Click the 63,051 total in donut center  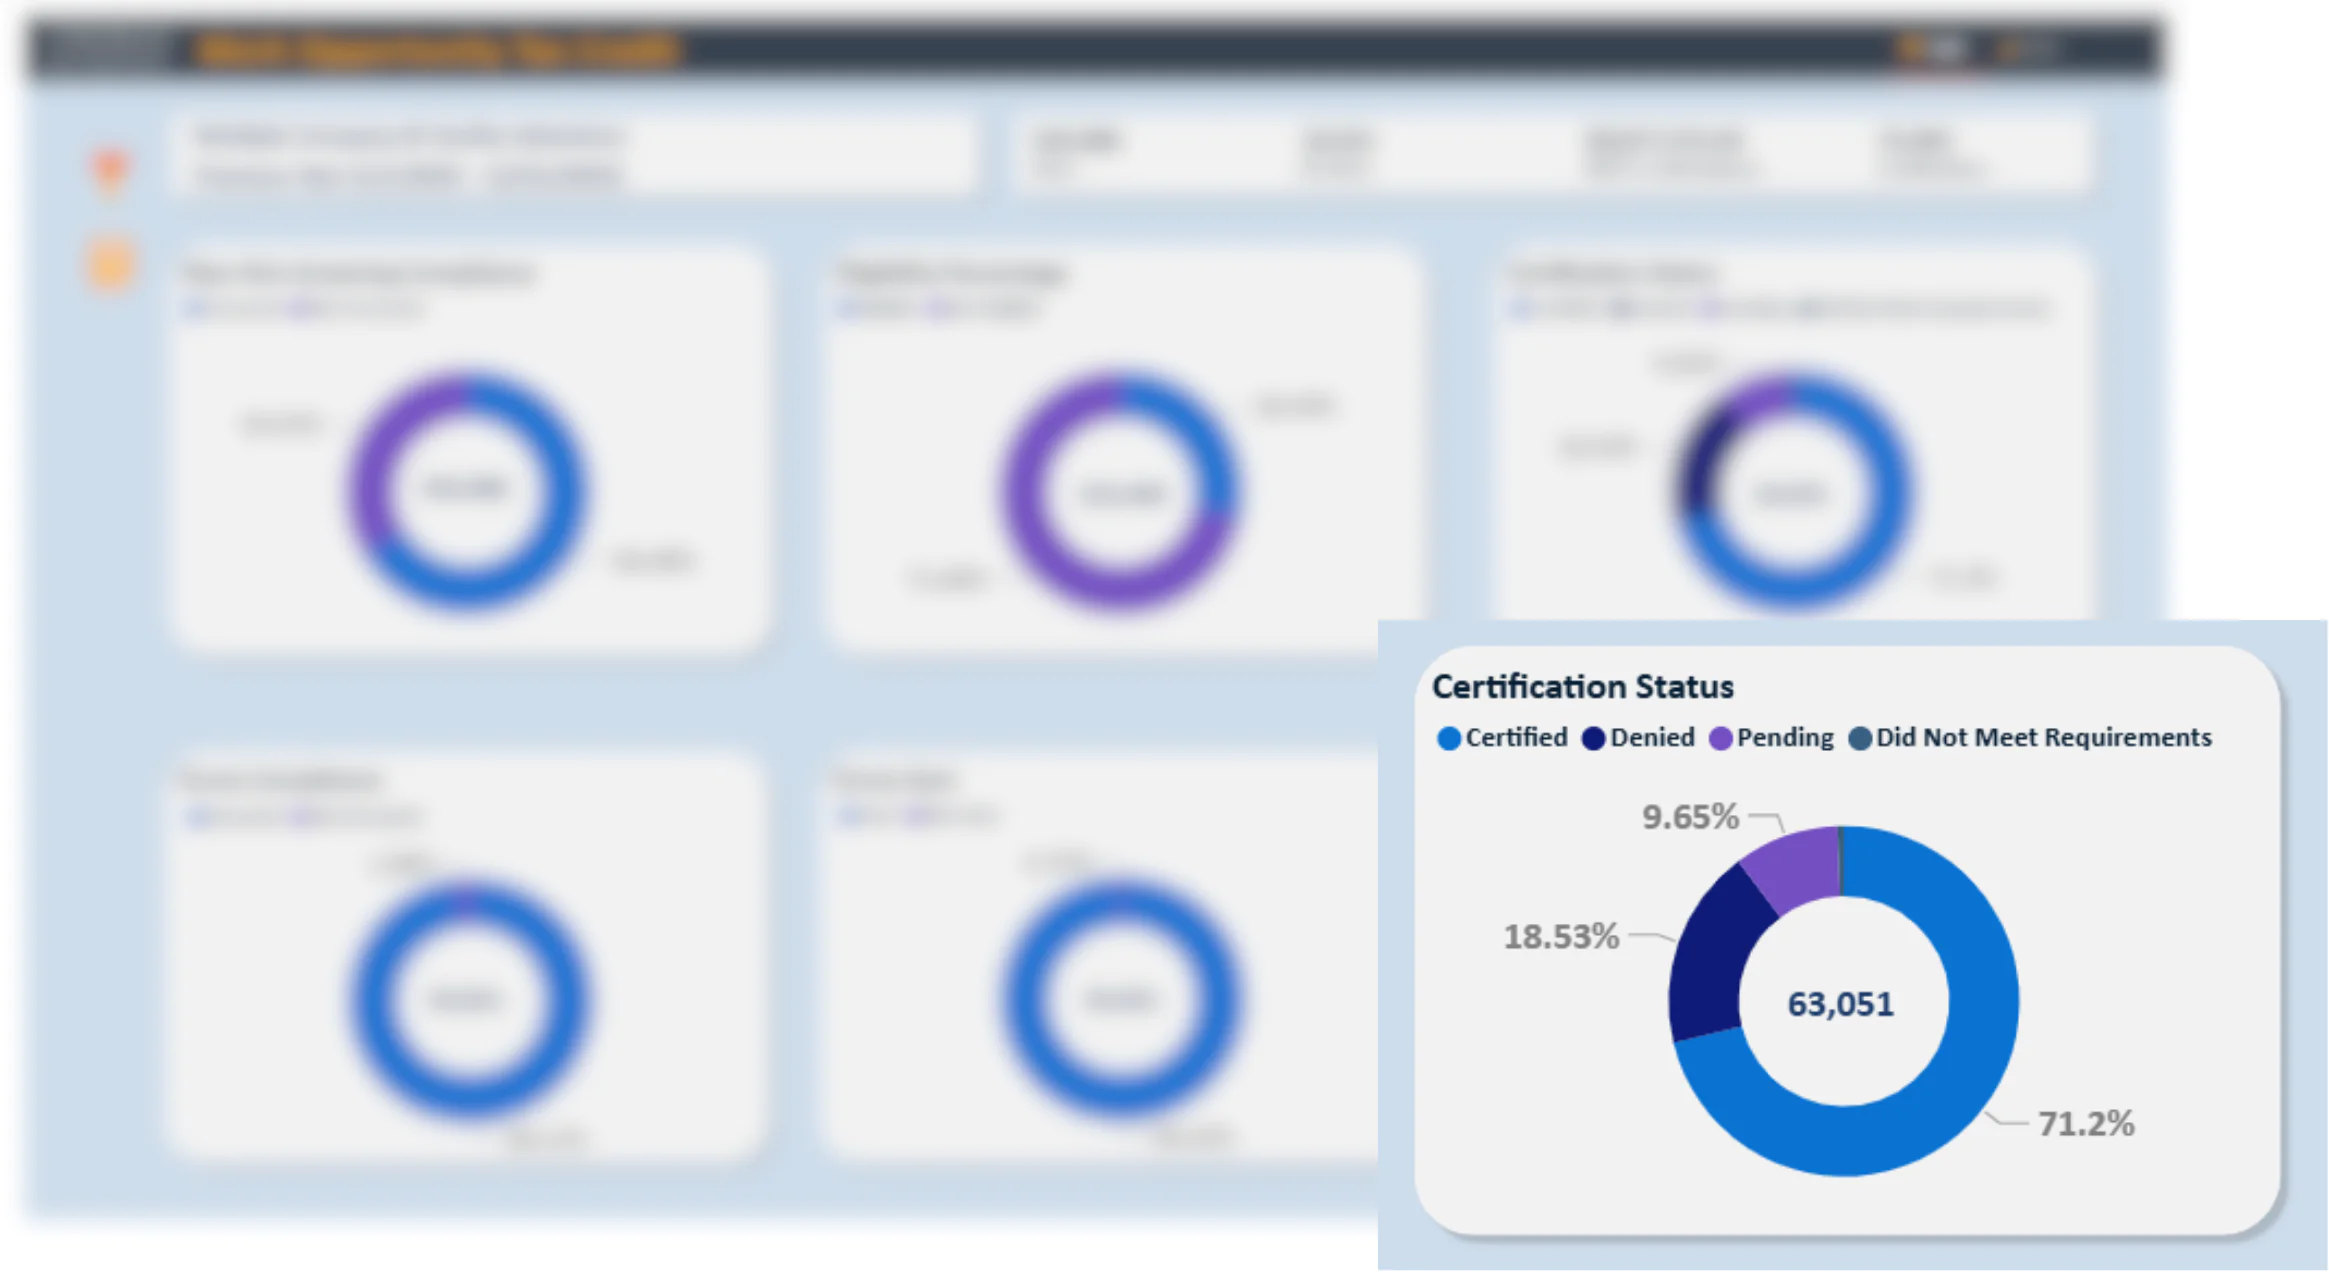click(x=1841, y=1004)
